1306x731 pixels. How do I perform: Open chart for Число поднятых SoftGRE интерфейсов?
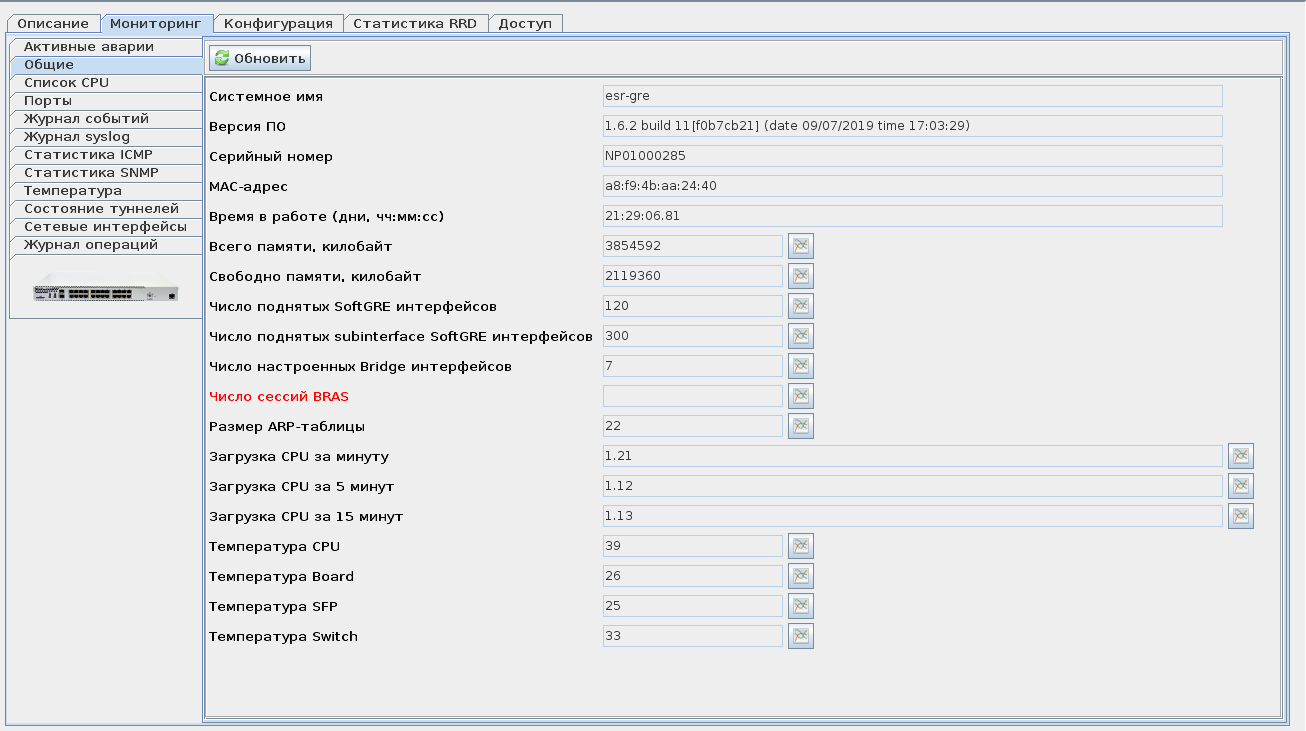(800, 306)
